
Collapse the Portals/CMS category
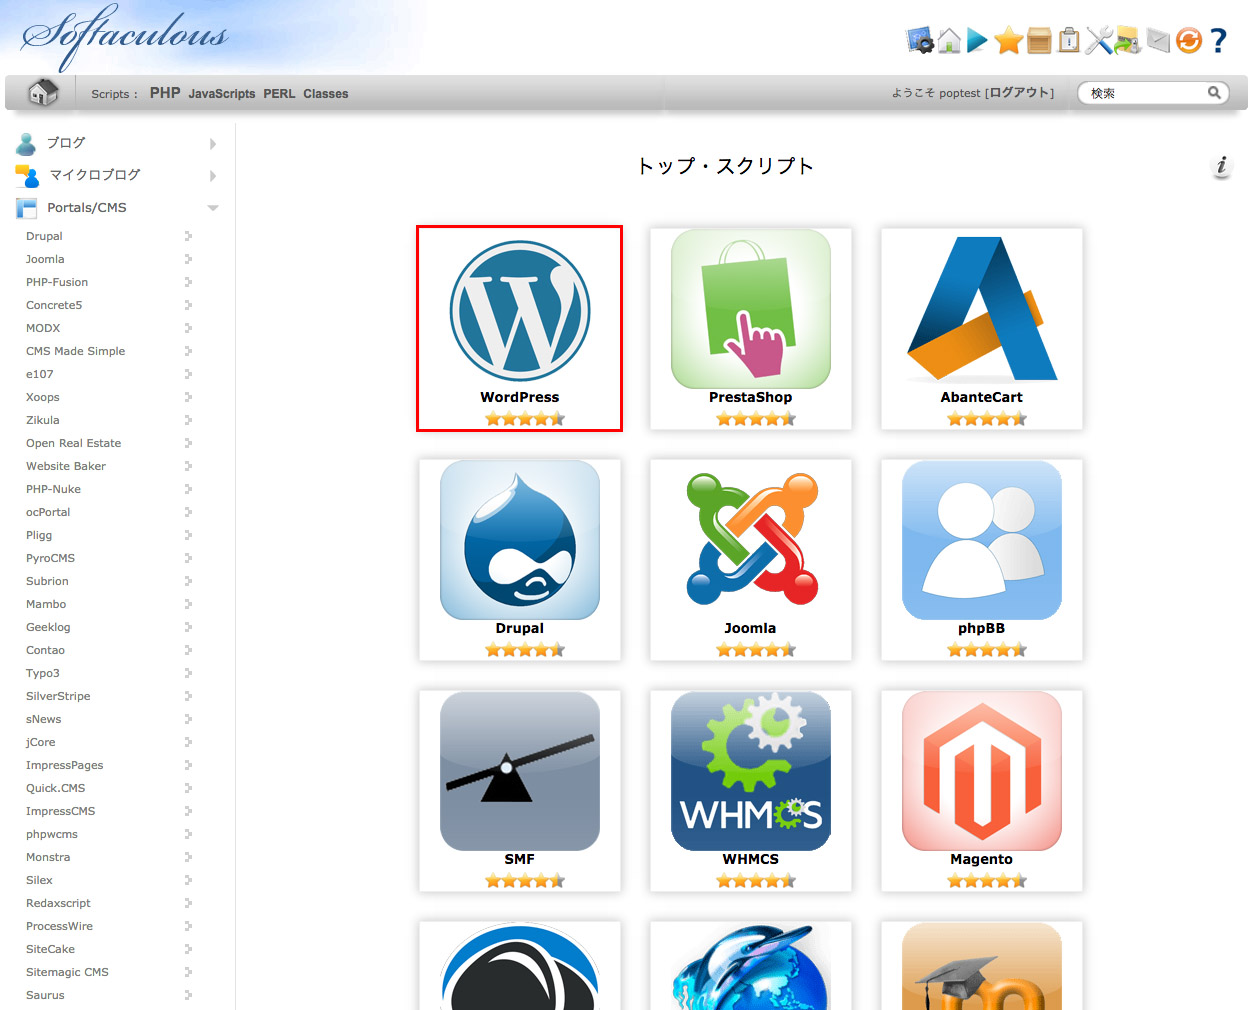click(86, 208)
